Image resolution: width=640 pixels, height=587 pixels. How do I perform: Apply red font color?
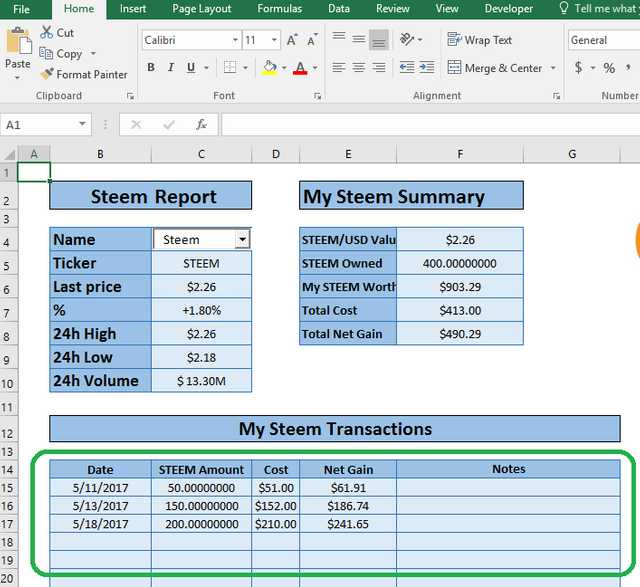[300, 67]
